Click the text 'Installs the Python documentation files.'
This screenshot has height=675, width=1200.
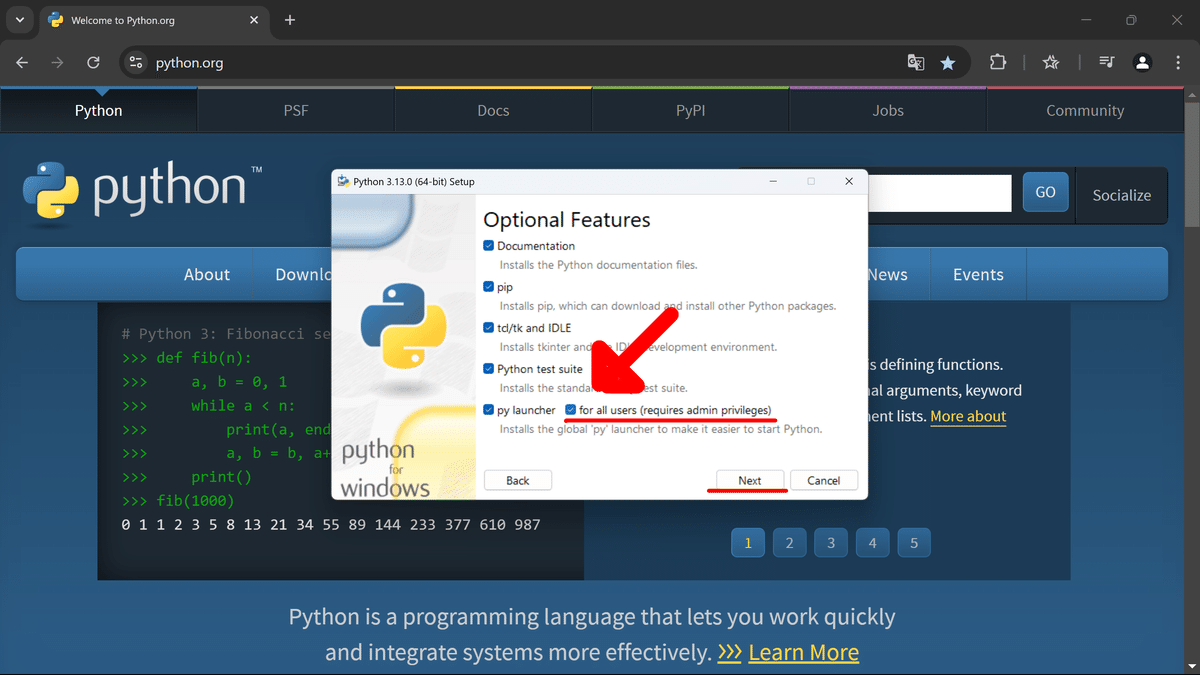click(x=598, y=265)
